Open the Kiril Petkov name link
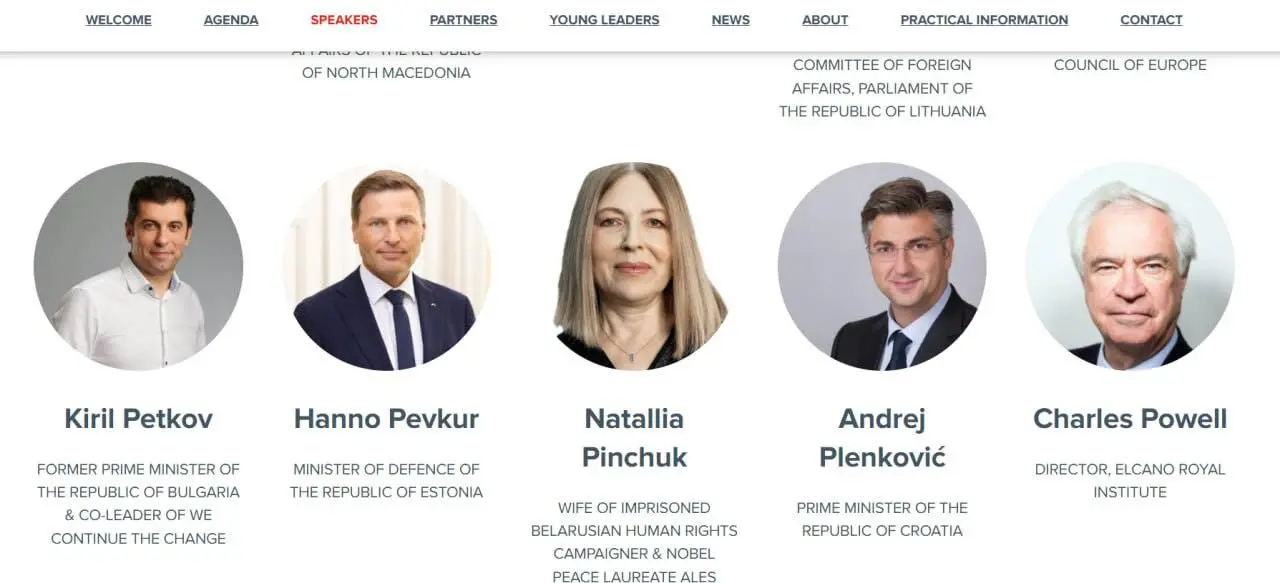 click(x=138, y=418)
